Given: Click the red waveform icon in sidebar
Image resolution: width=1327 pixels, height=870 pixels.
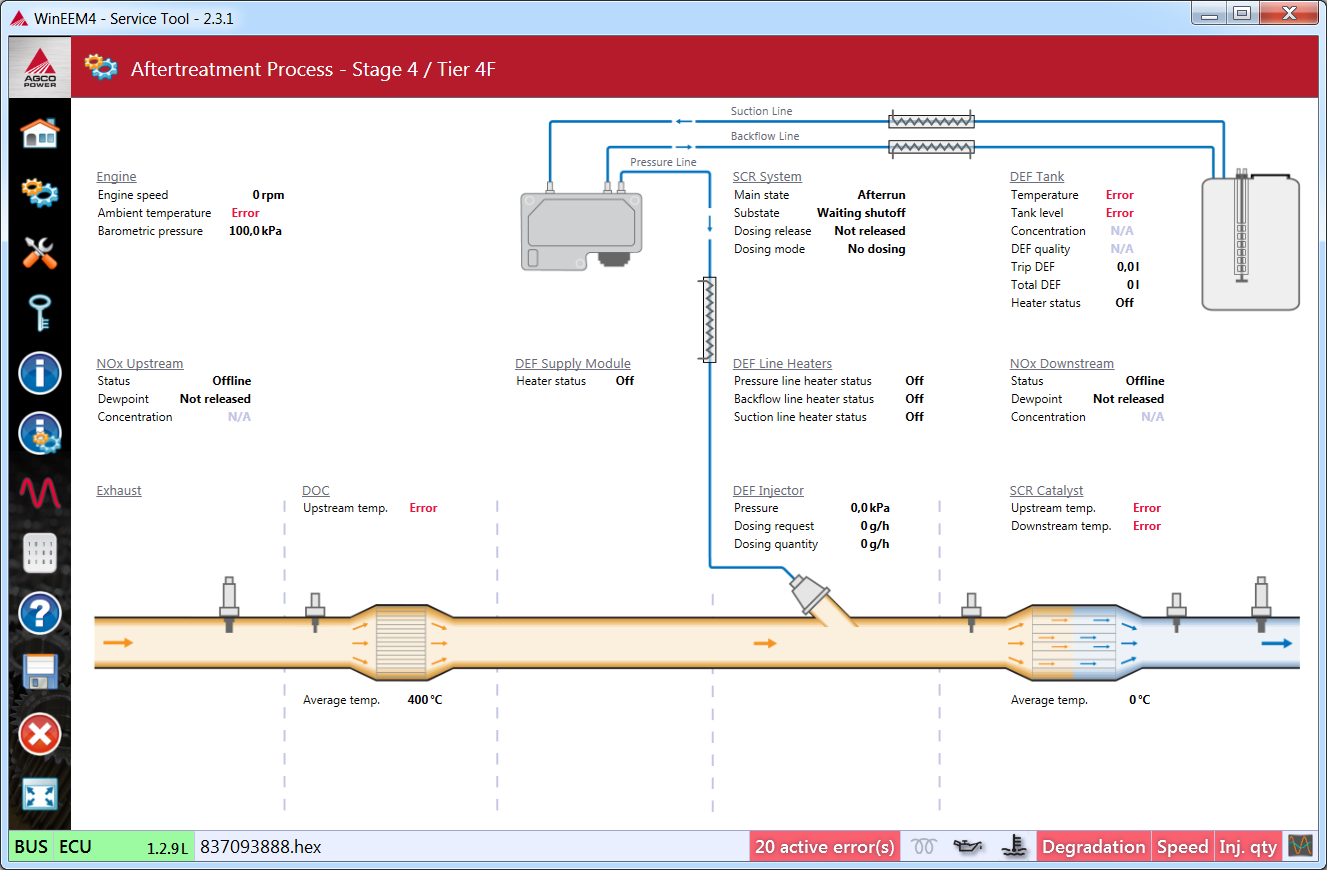Looking at the screenshot, I should [40, 492].
